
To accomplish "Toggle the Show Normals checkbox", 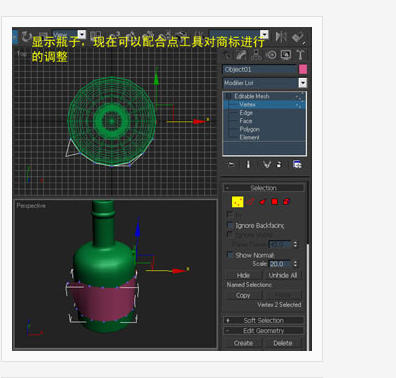I will 230,255.
